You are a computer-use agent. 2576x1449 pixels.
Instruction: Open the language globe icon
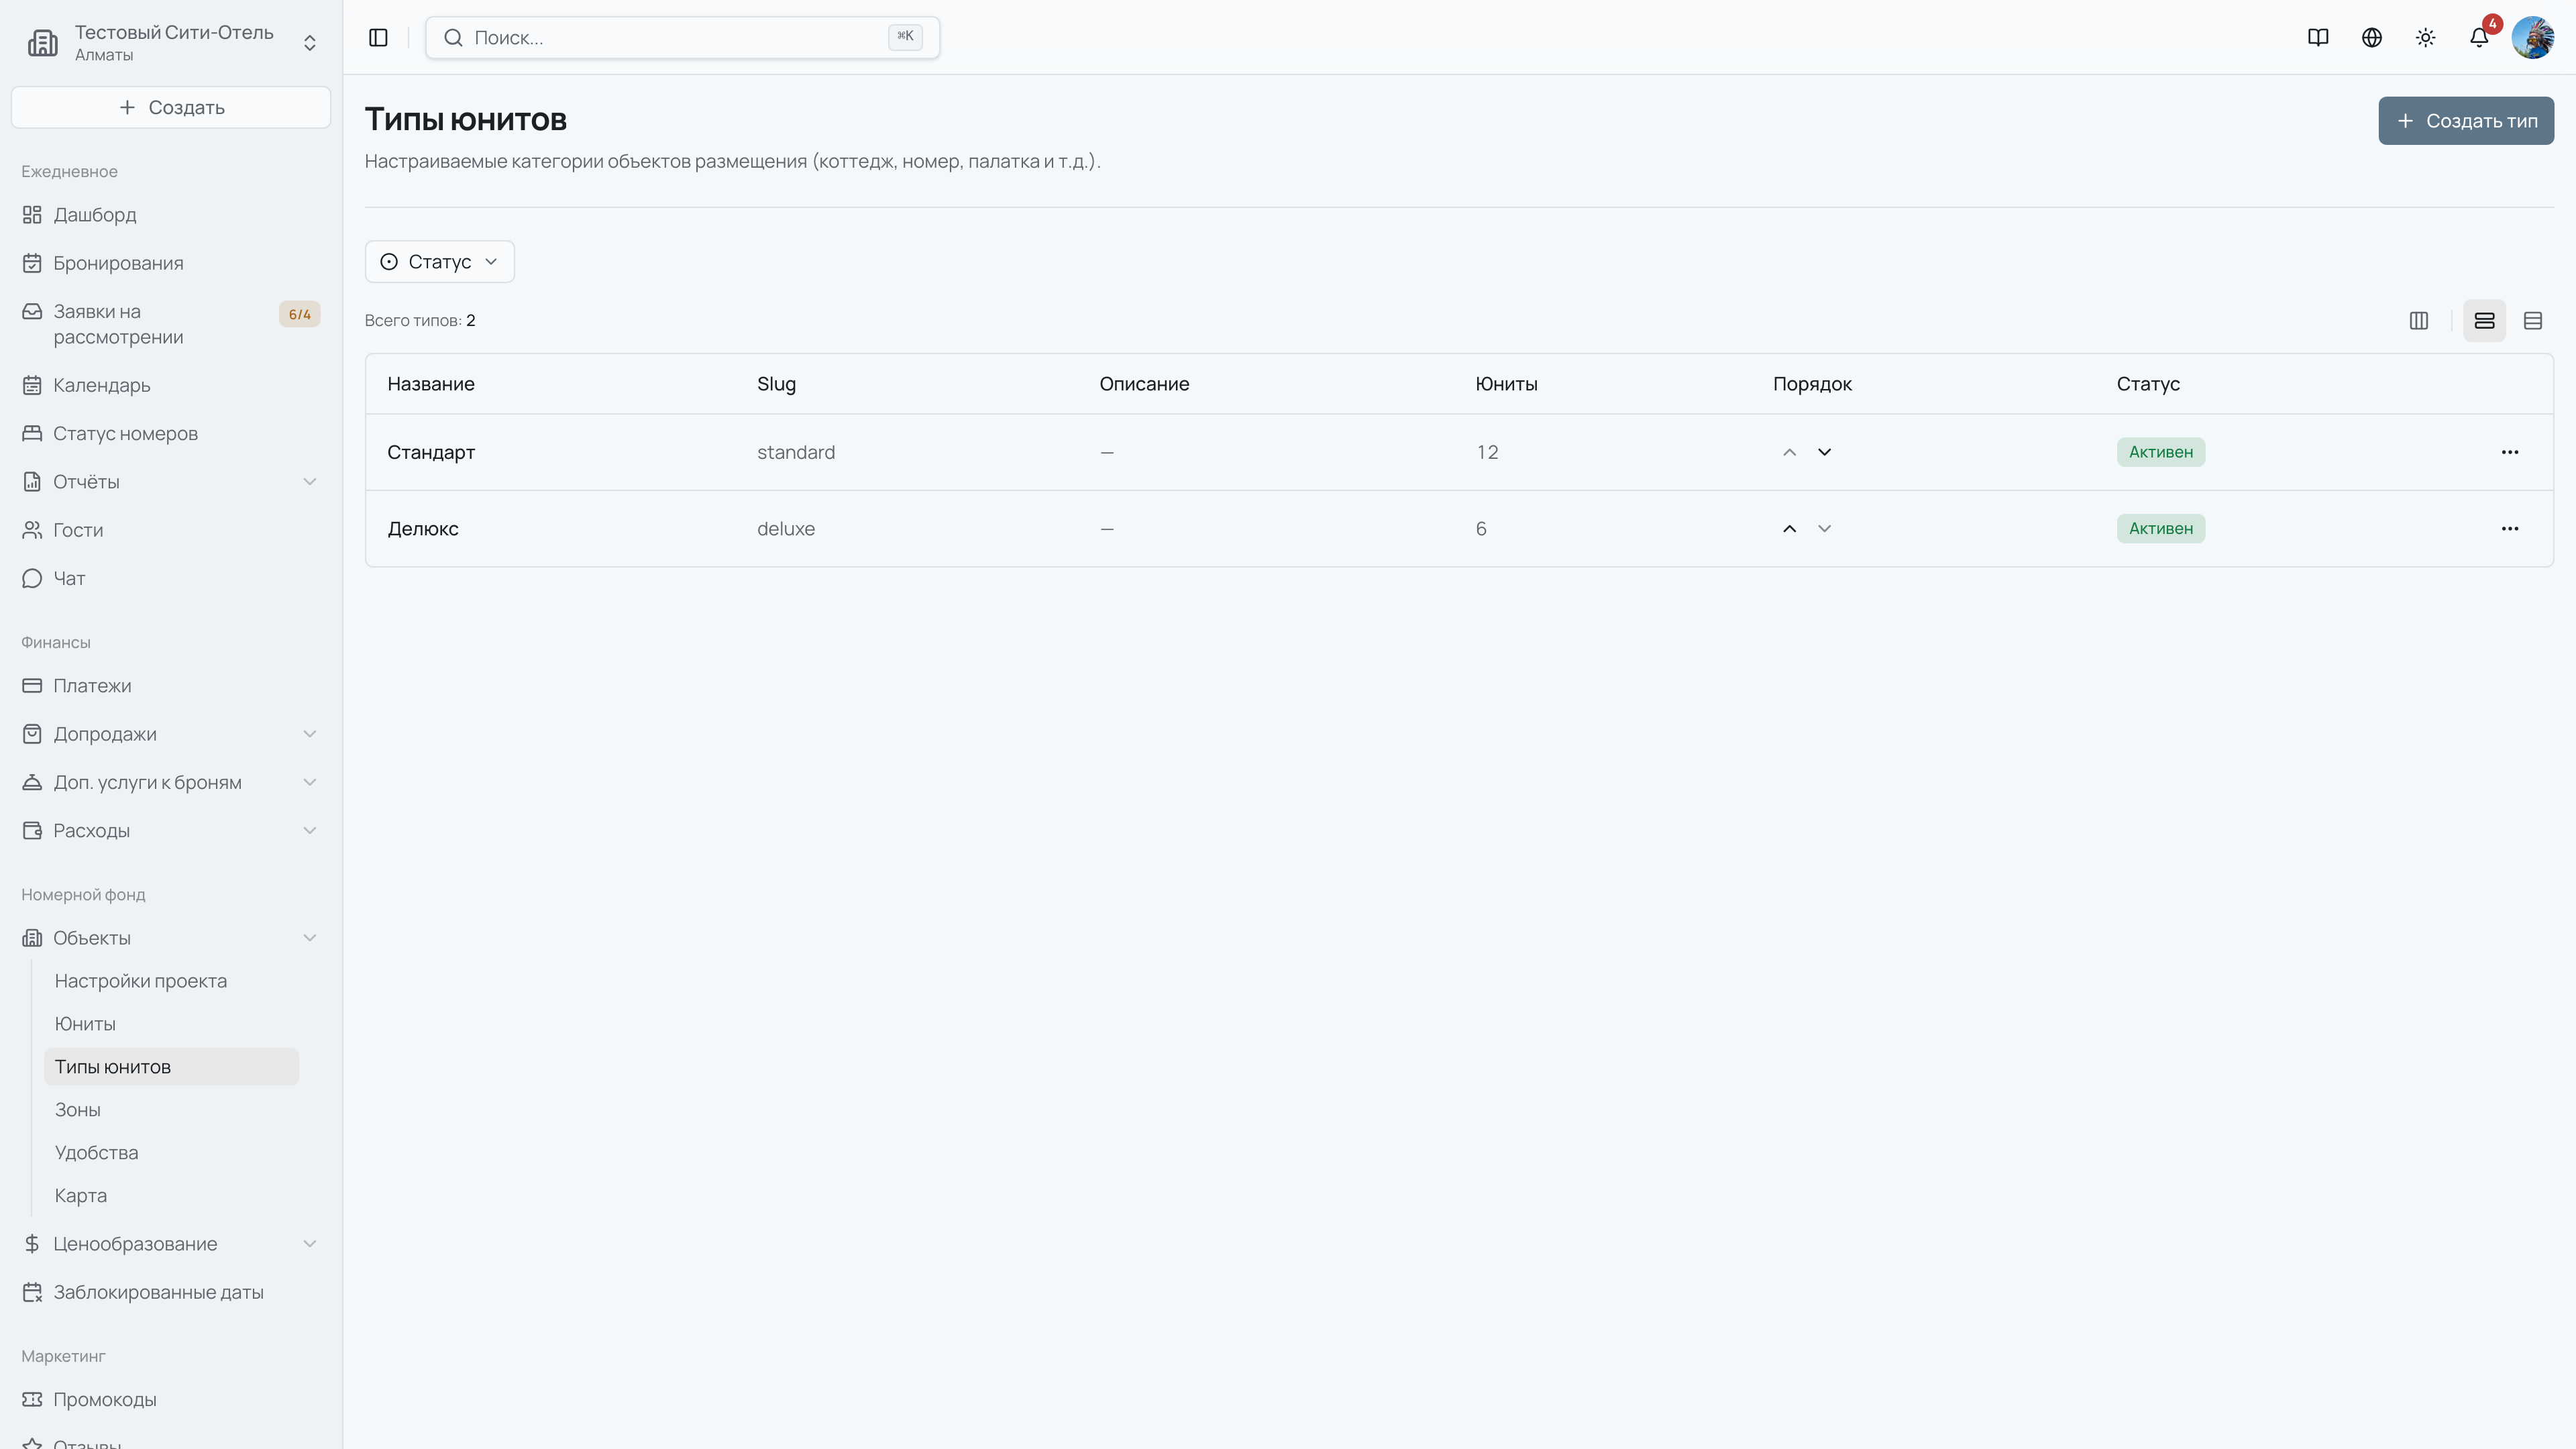point(2372,37)
